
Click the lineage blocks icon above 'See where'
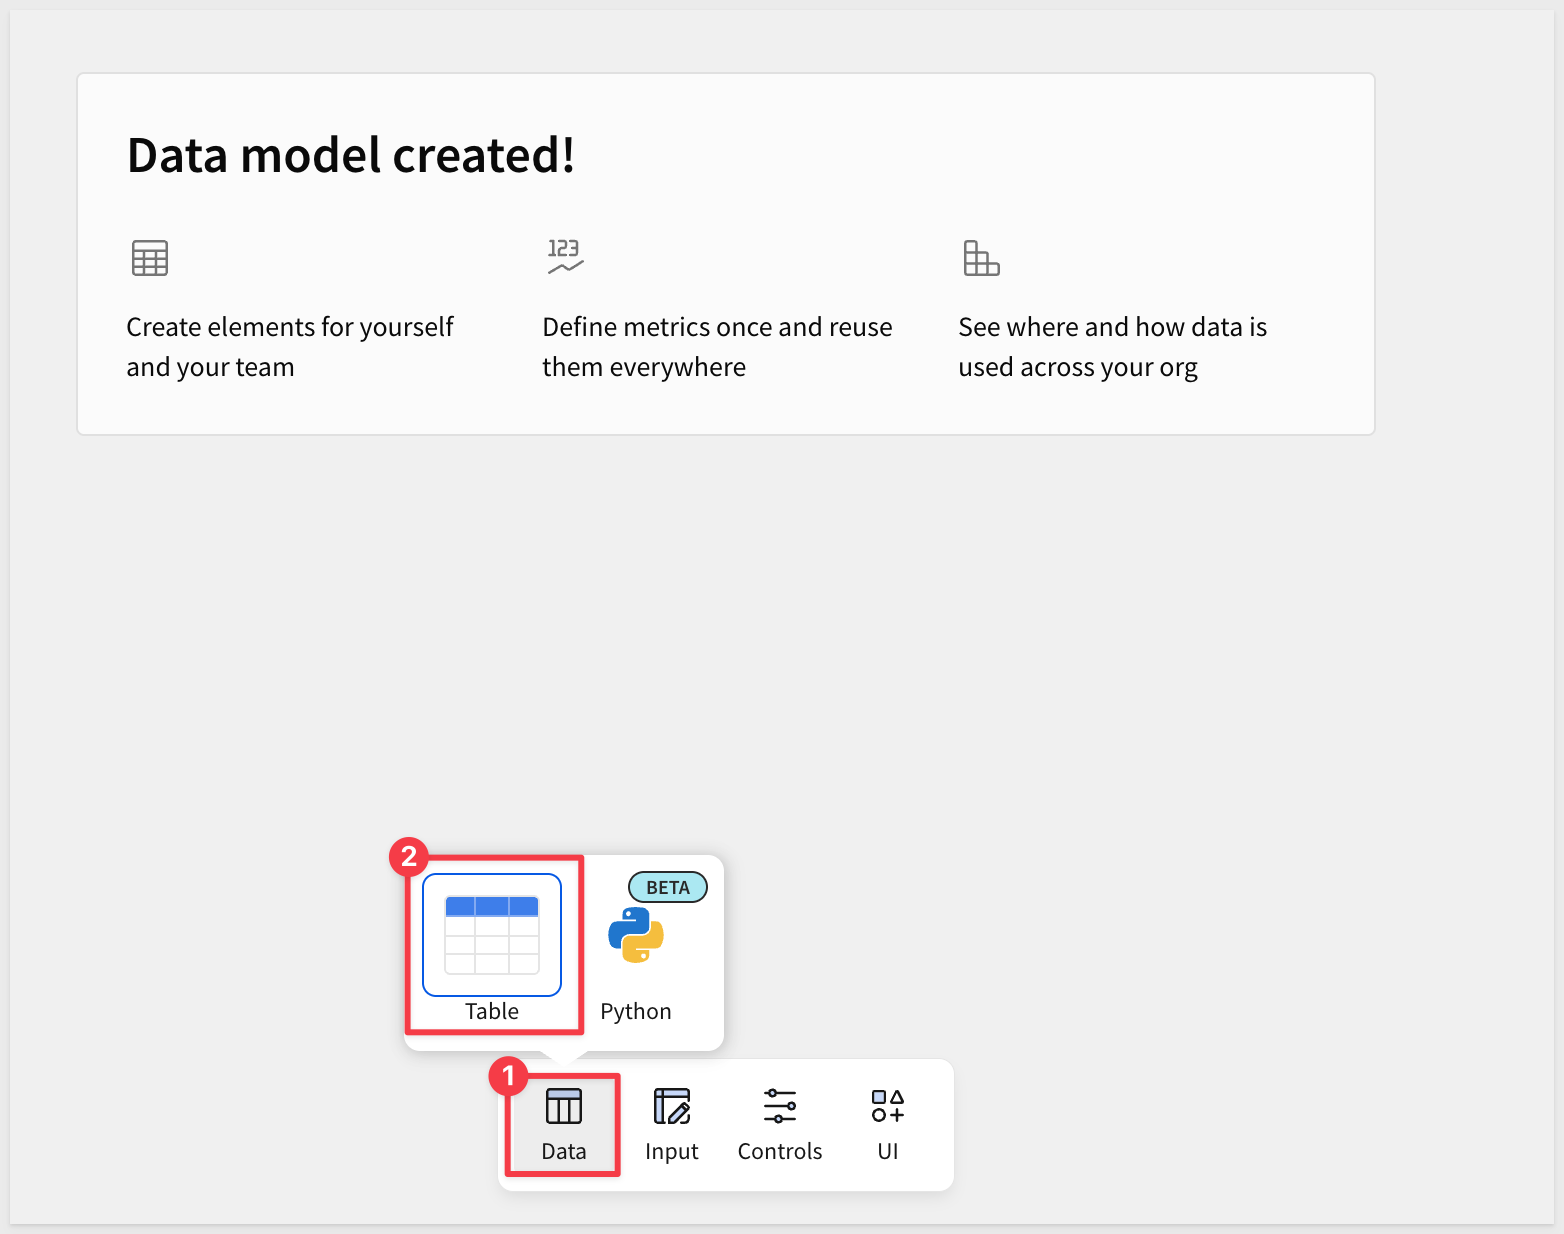[x=981, y=258]
